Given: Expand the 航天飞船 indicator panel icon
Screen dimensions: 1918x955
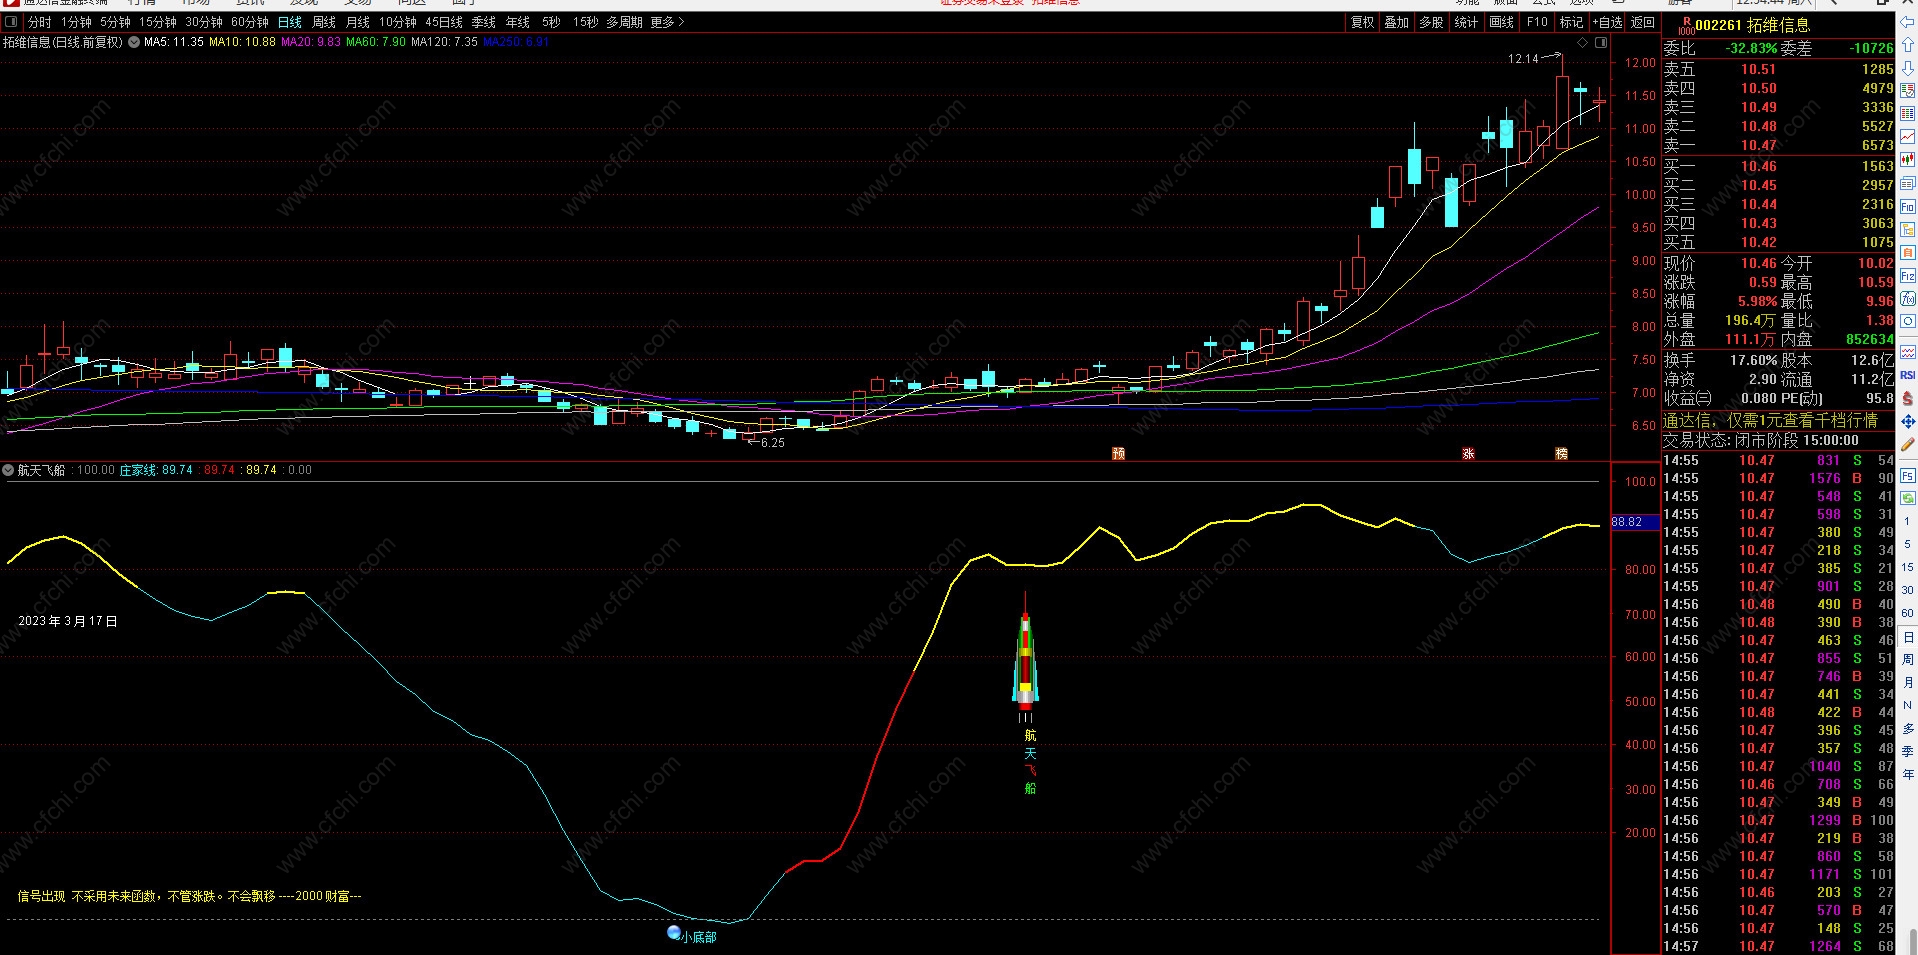Looking at the screenshot, I should (8, 470).
